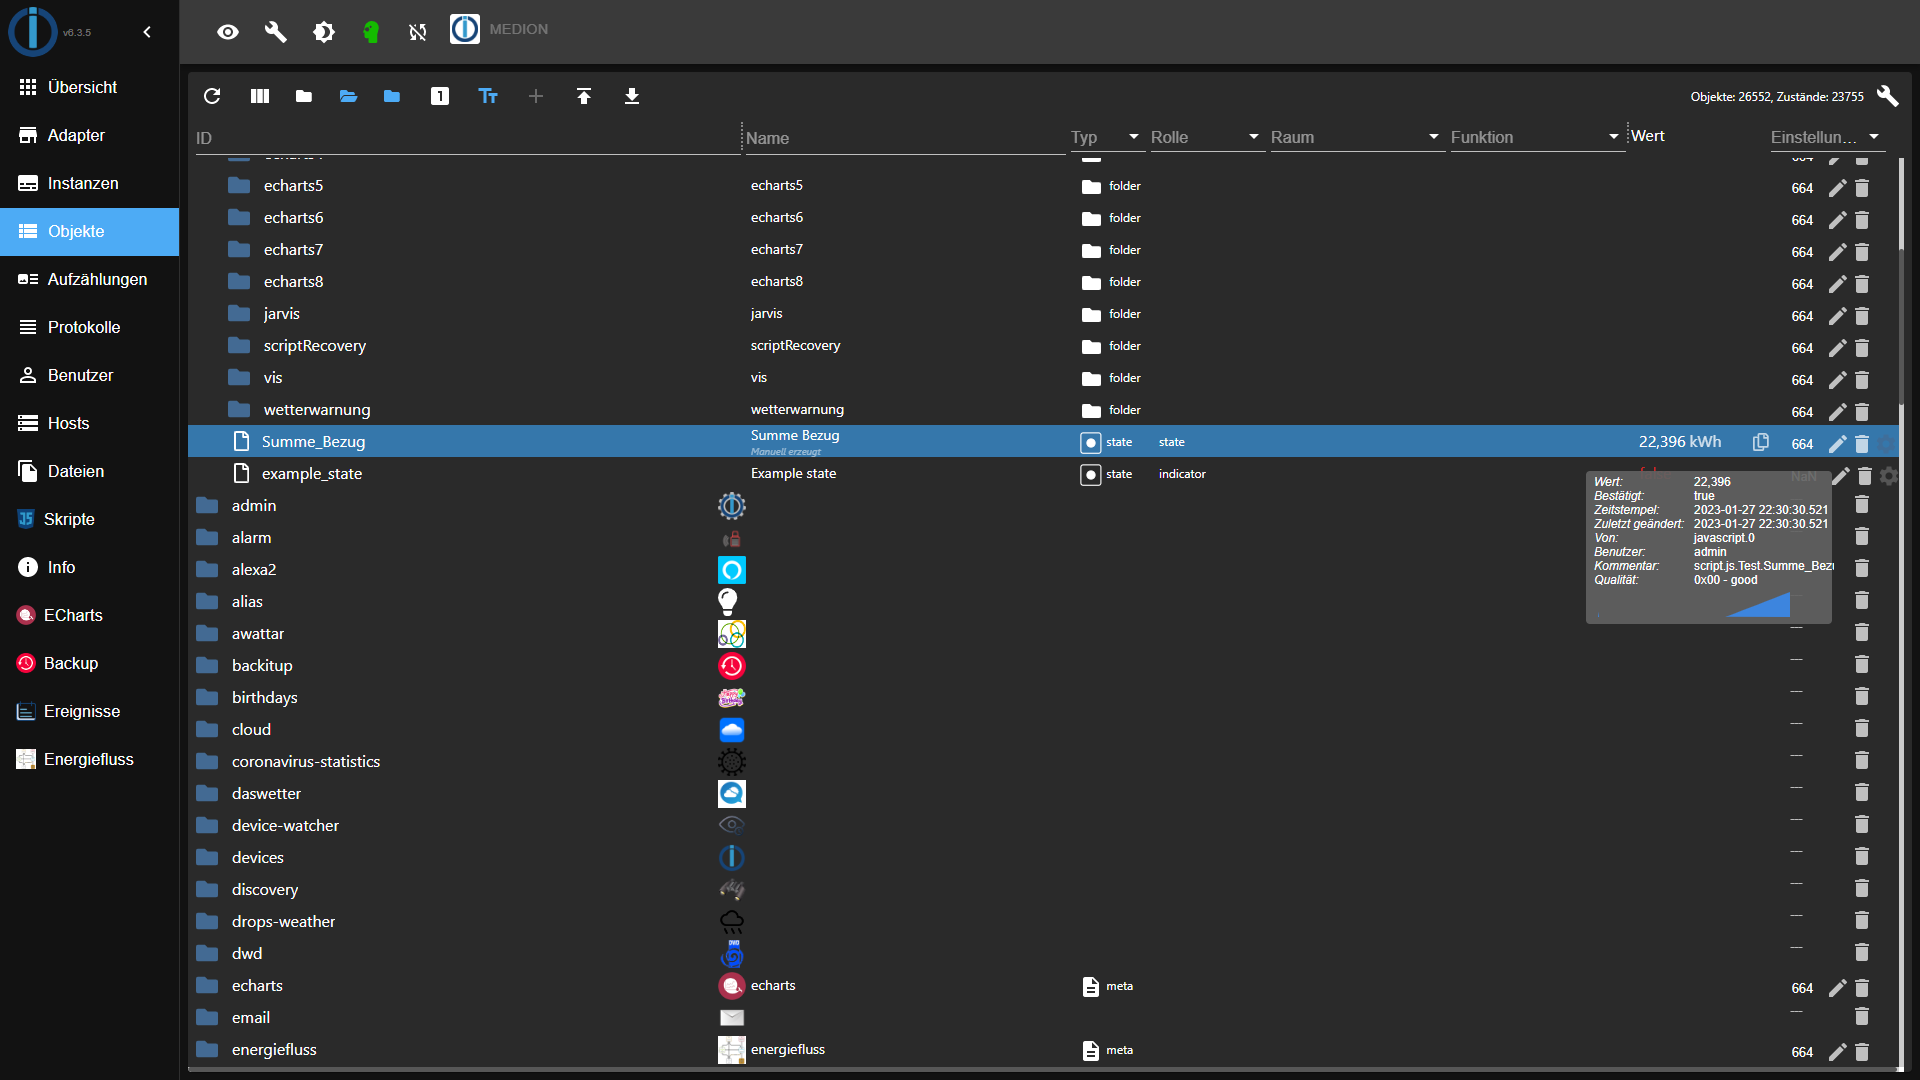1920x1080 pixels.
Task: Go to Skripte menu item
Action: click(69, 519)
